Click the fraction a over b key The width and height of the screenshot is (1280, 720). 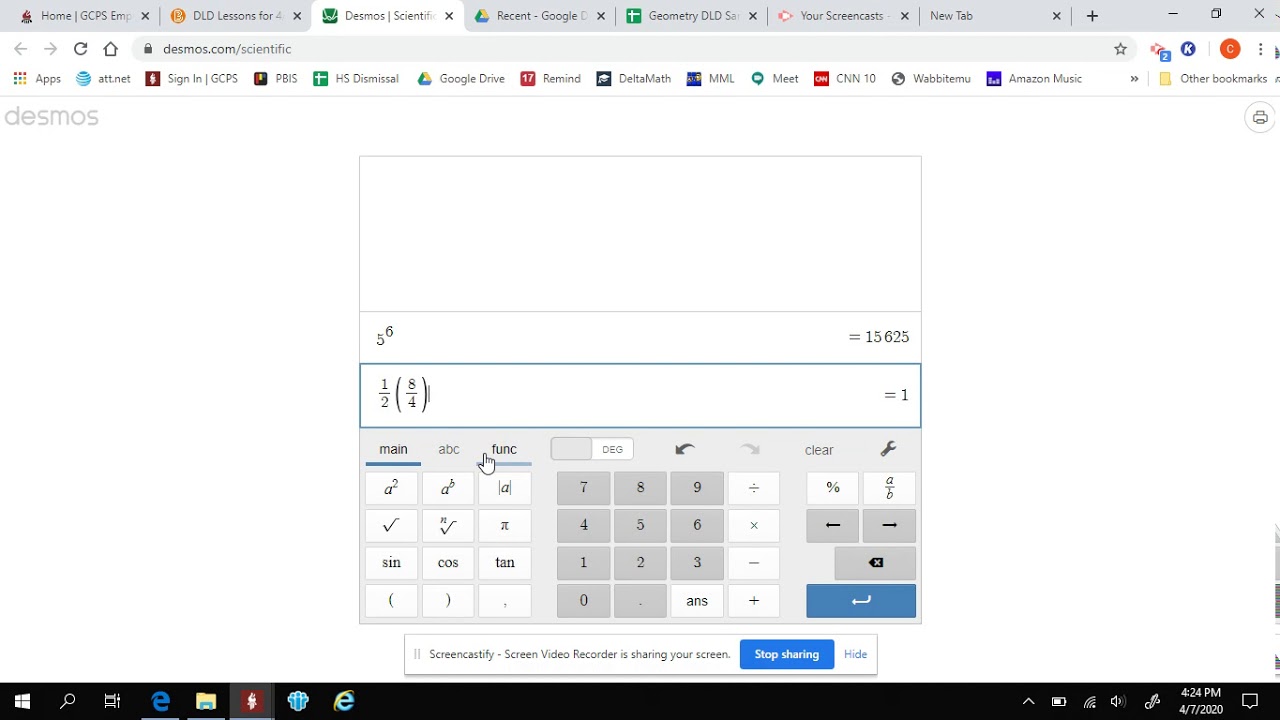tap(889, 488)
